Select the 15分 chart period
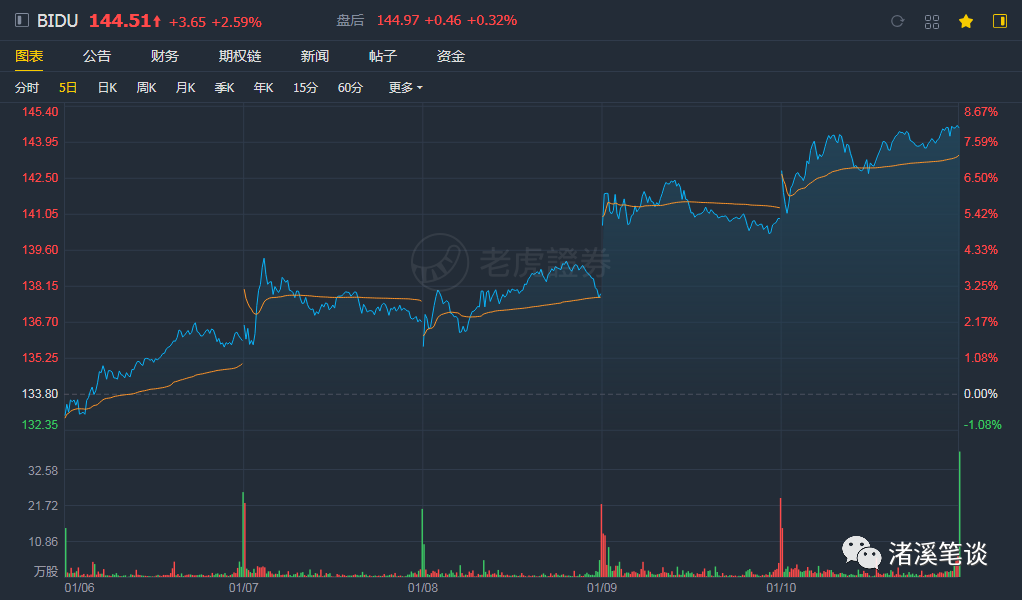 305,87
